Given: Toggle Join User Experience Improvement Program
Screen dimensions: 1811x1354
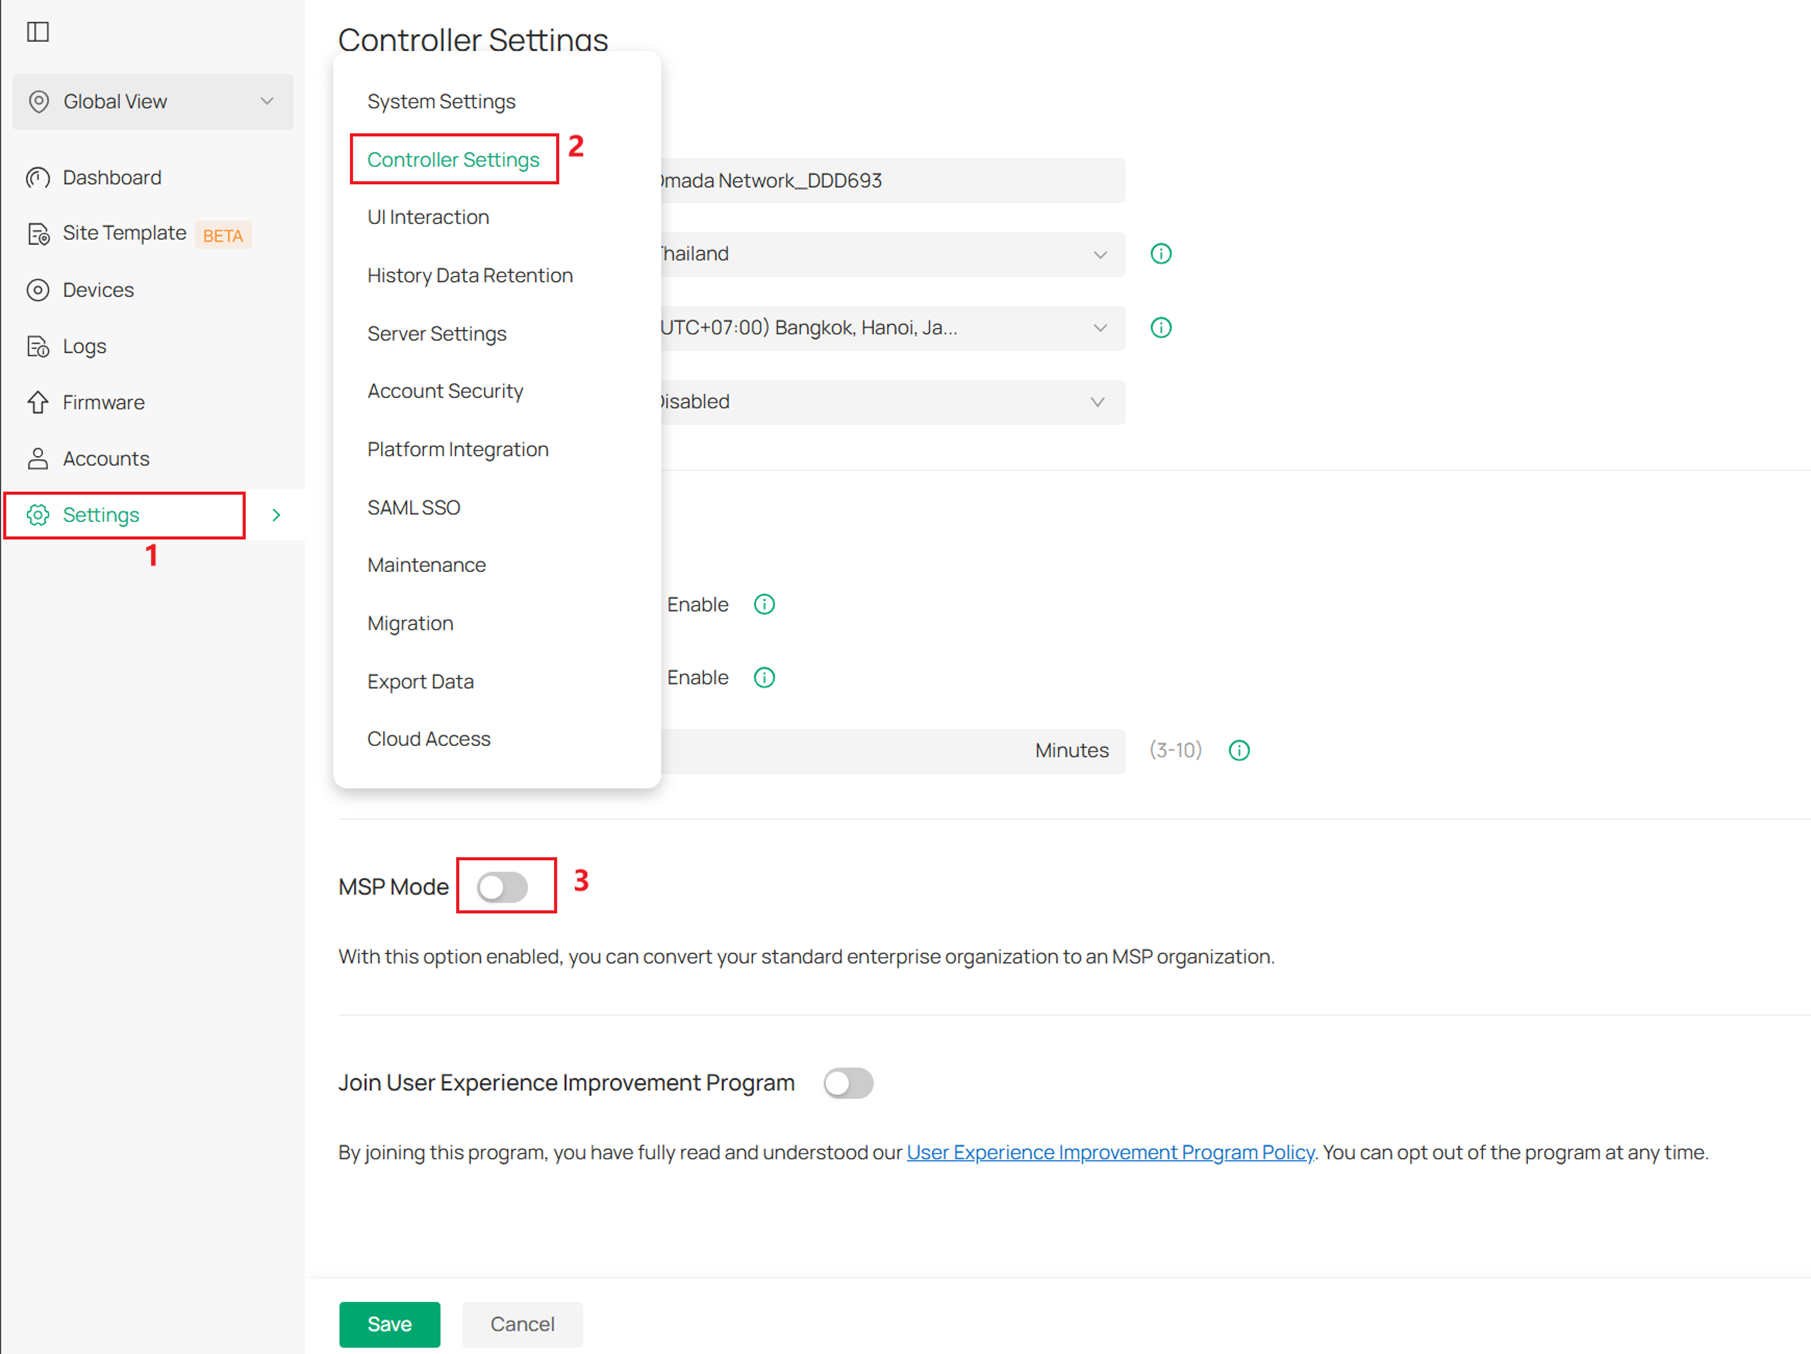Looking at the screenshot, I should [x=848, y=1083].
